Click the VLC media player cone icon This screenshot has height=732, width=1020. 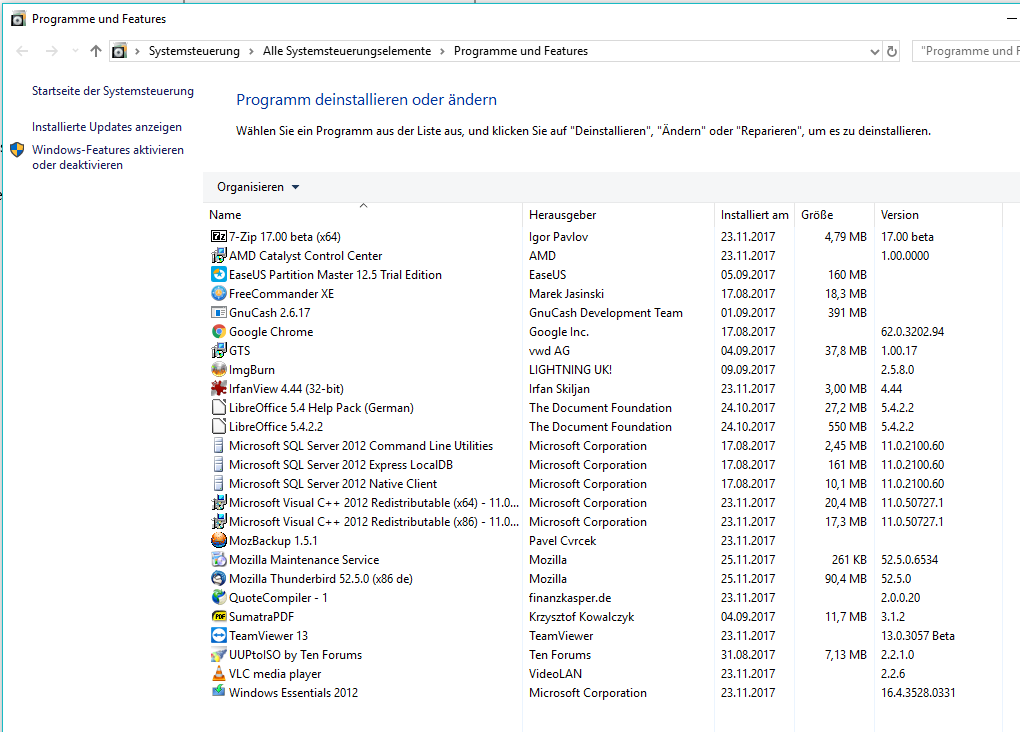coord(219,673)
